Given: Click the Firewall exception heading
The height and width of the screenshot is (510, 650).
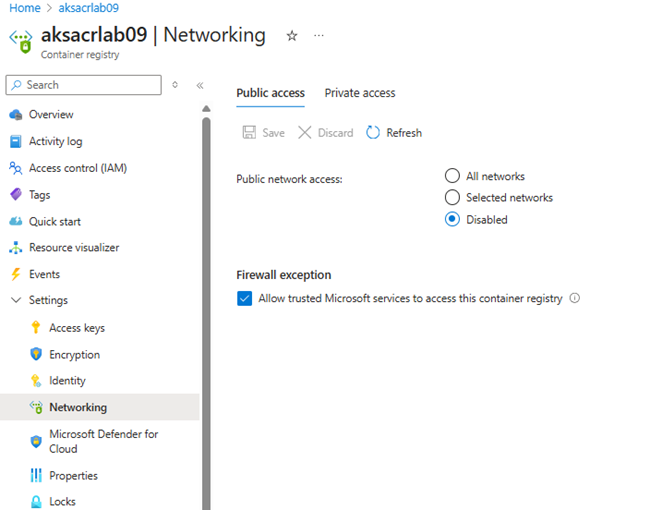Looking at the screenshot, I should coord(284,275).
